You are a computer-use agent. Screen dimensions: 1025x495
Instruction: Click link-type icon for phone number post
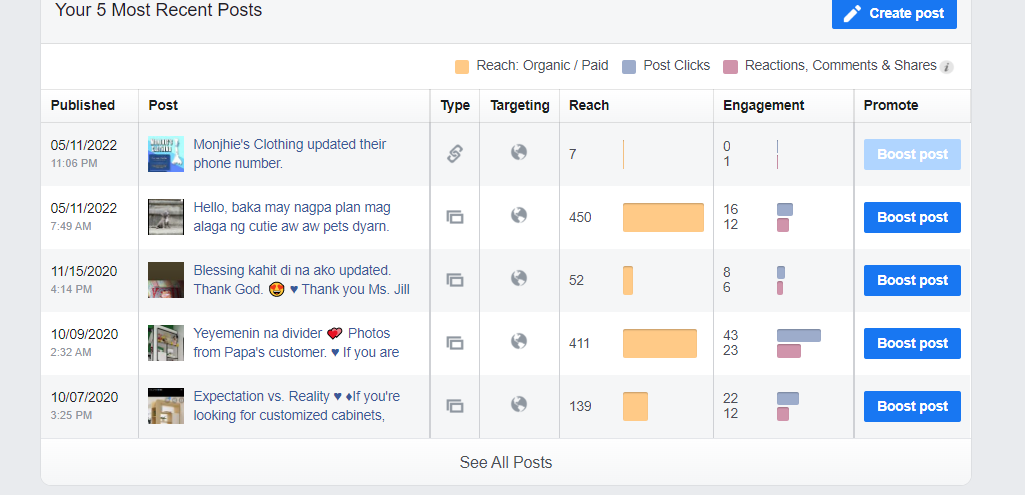(454, 154)
